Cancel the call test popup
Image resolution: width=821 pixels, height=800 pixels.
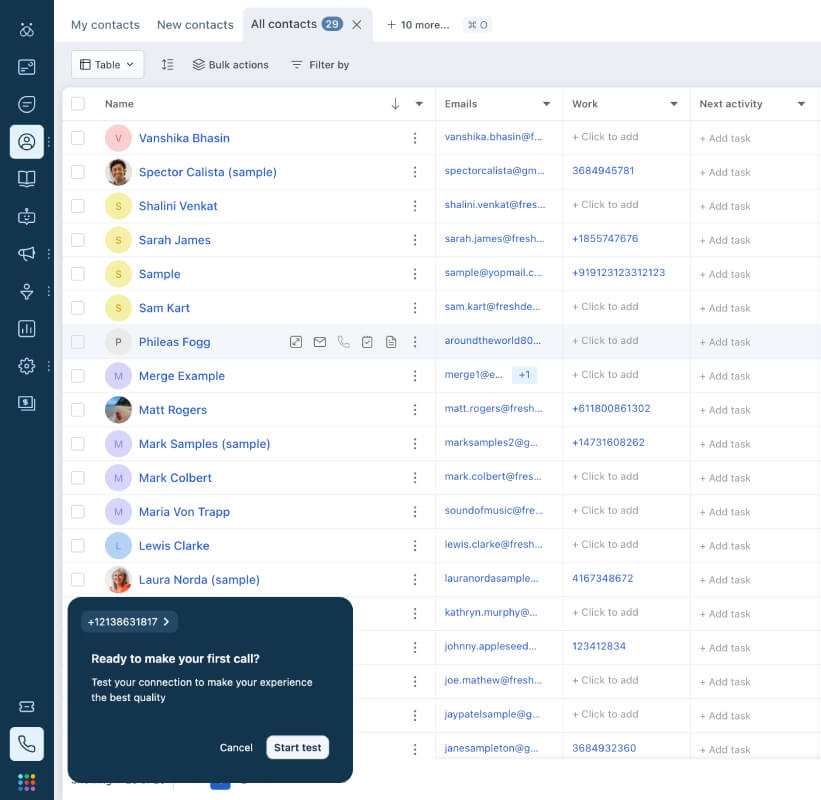236,748
